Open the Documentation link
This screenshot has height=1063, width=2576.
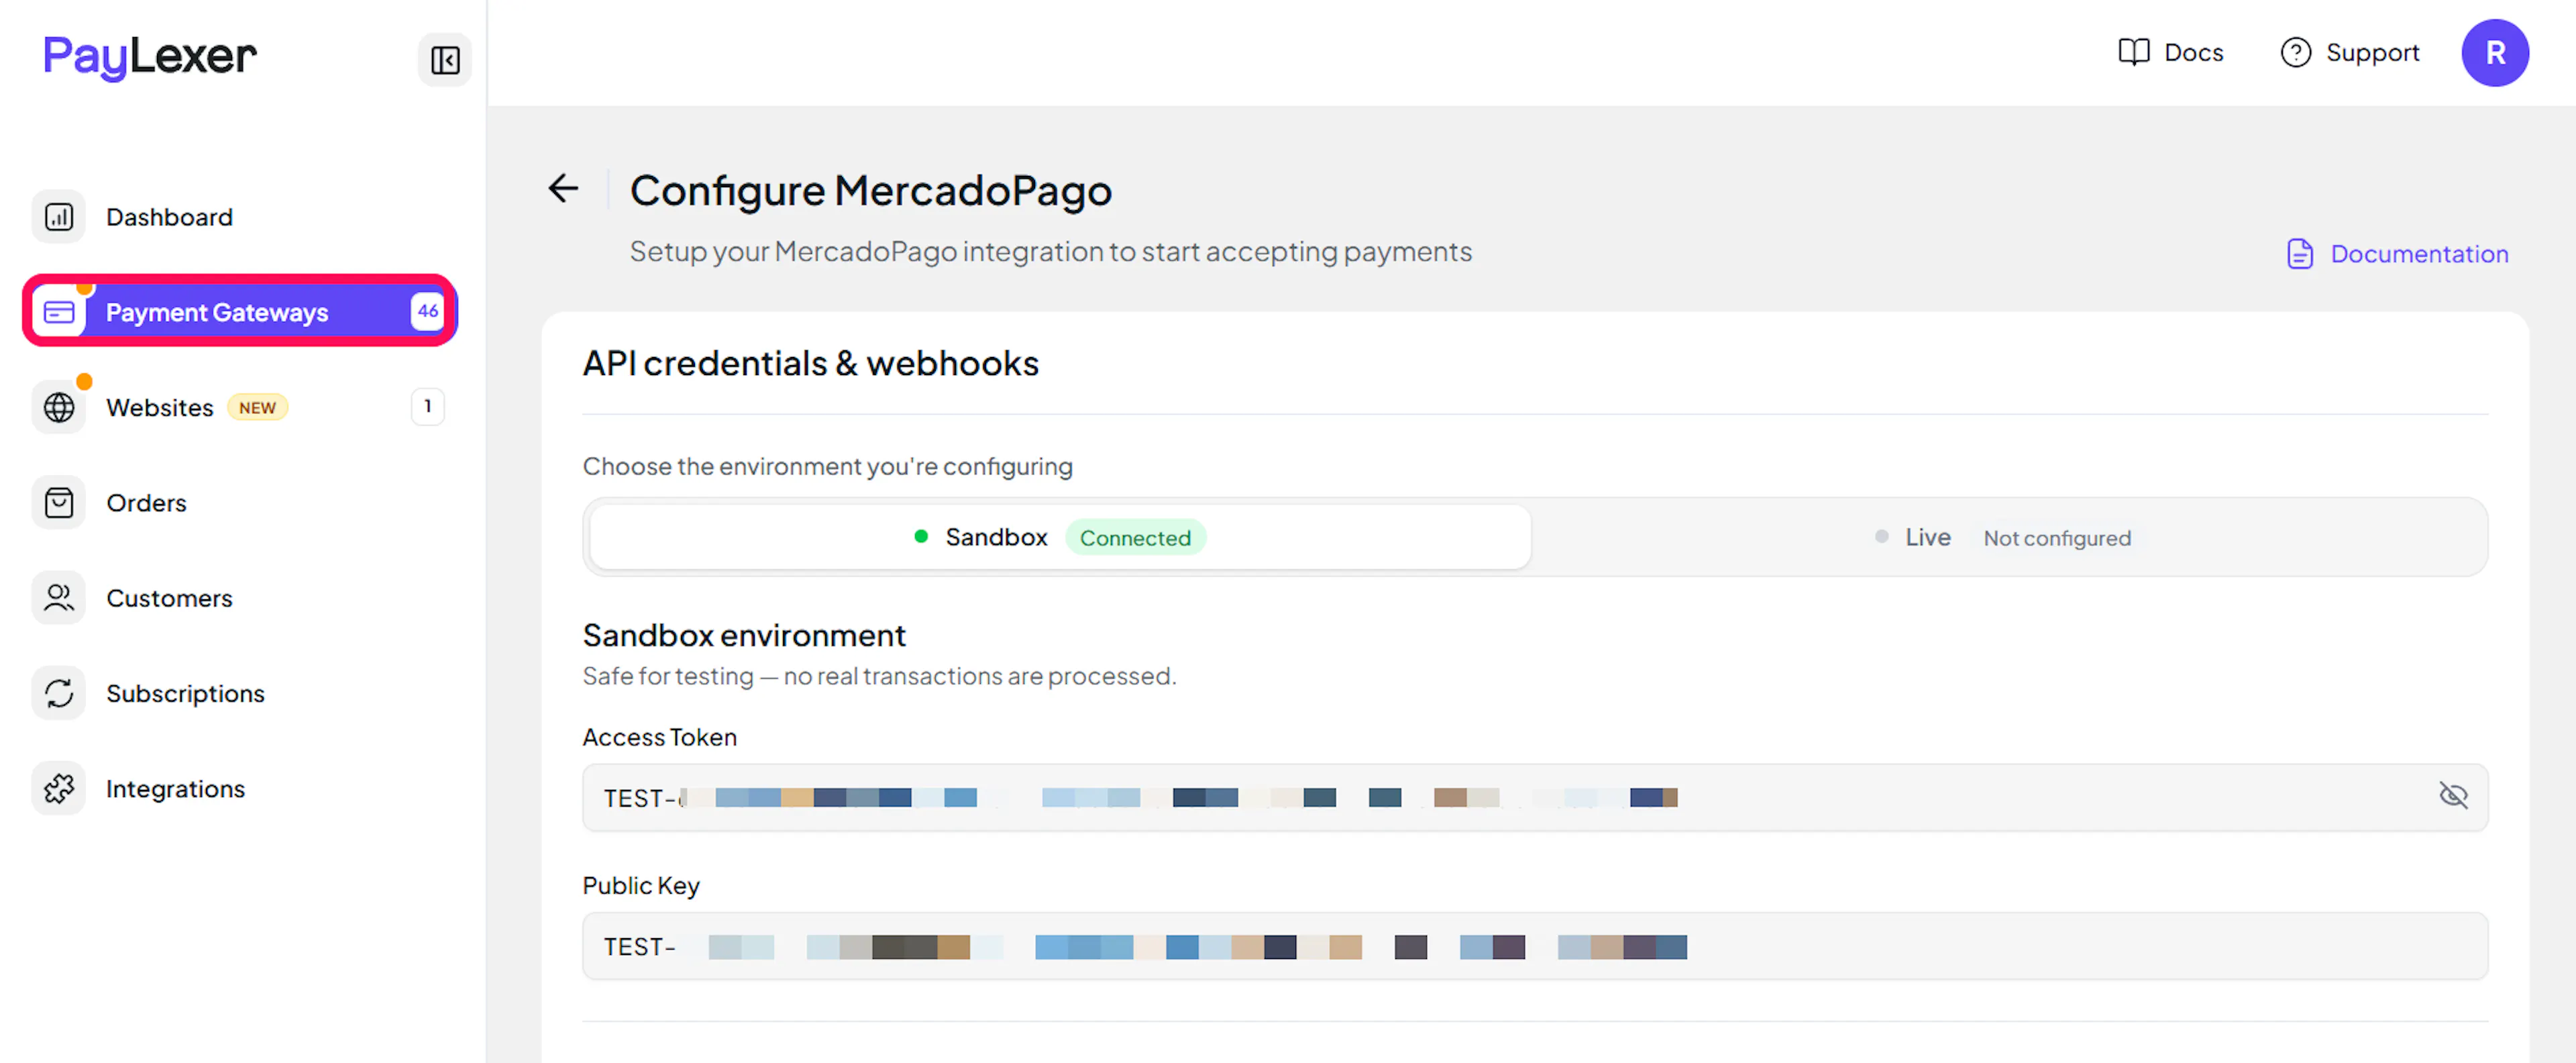click(x=2398, y=254)
